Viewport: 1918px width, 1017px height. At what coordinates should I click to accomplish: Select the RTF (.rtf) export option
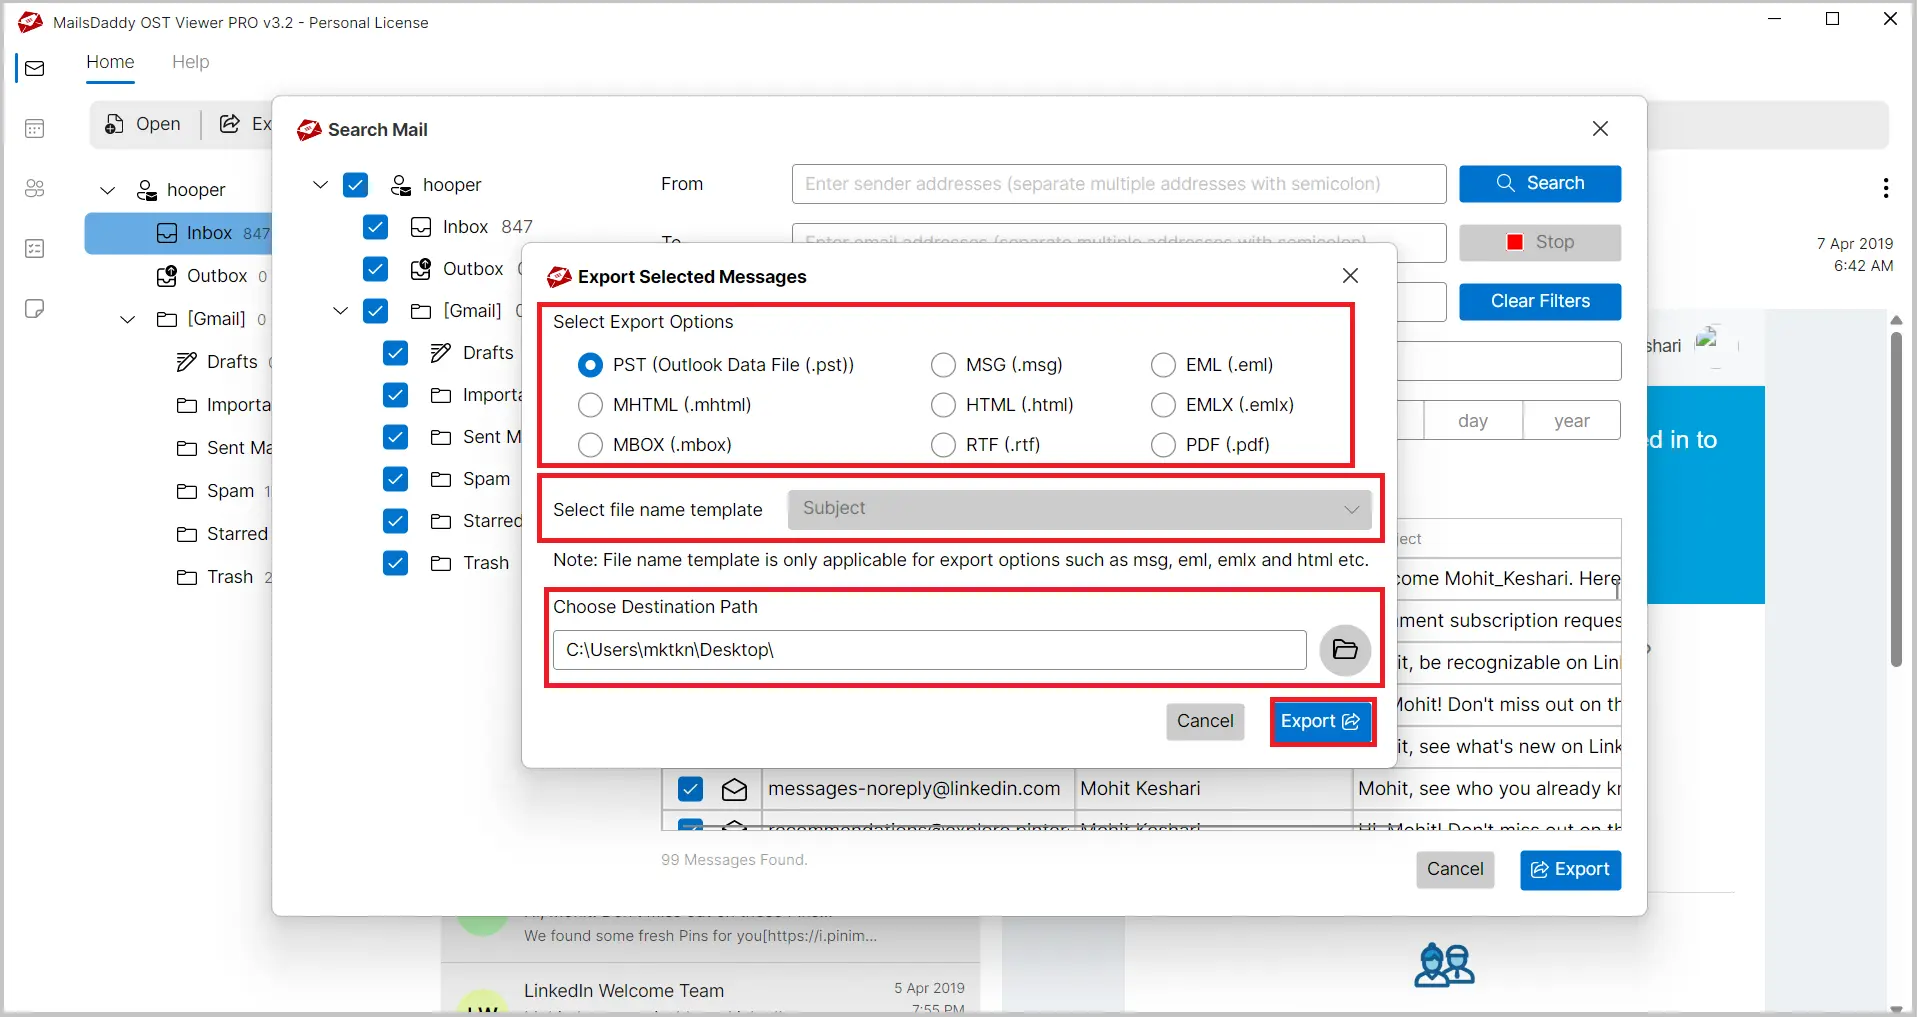coord(943,445)
